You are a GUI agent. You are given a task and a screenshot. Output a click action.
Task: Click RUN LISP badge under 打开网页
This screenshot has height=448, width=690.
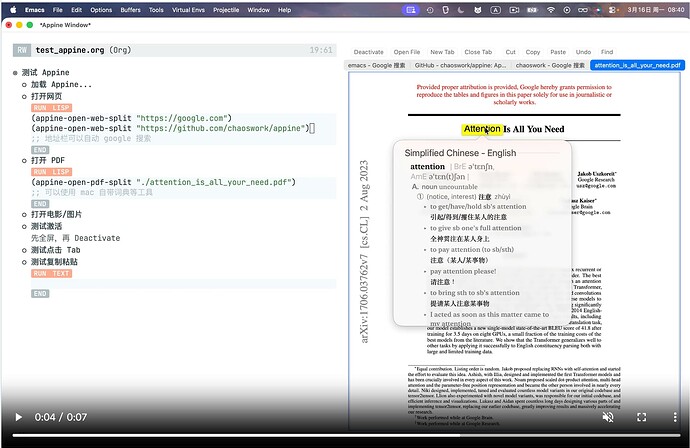51,108
